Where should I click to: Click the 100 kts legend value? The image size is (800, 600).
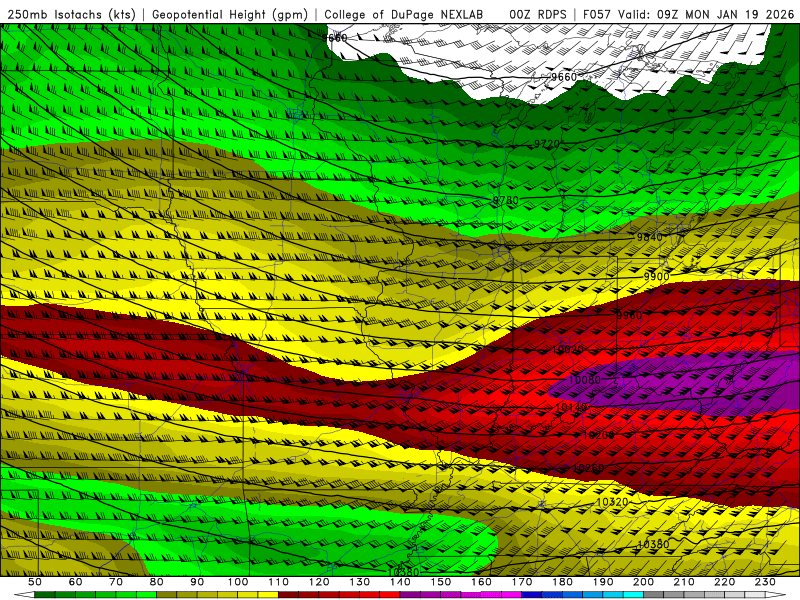[x=238, y=582]
